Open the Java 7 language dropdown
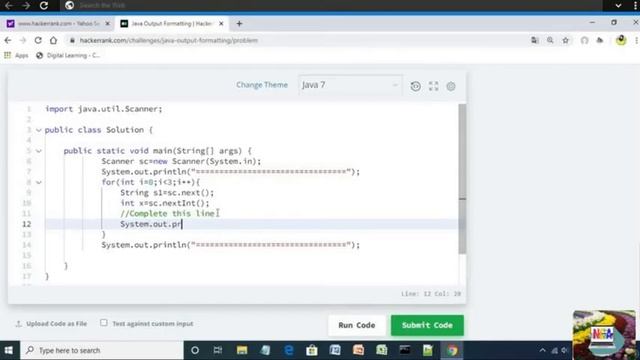Screen dimensions: 640x360 350,85
